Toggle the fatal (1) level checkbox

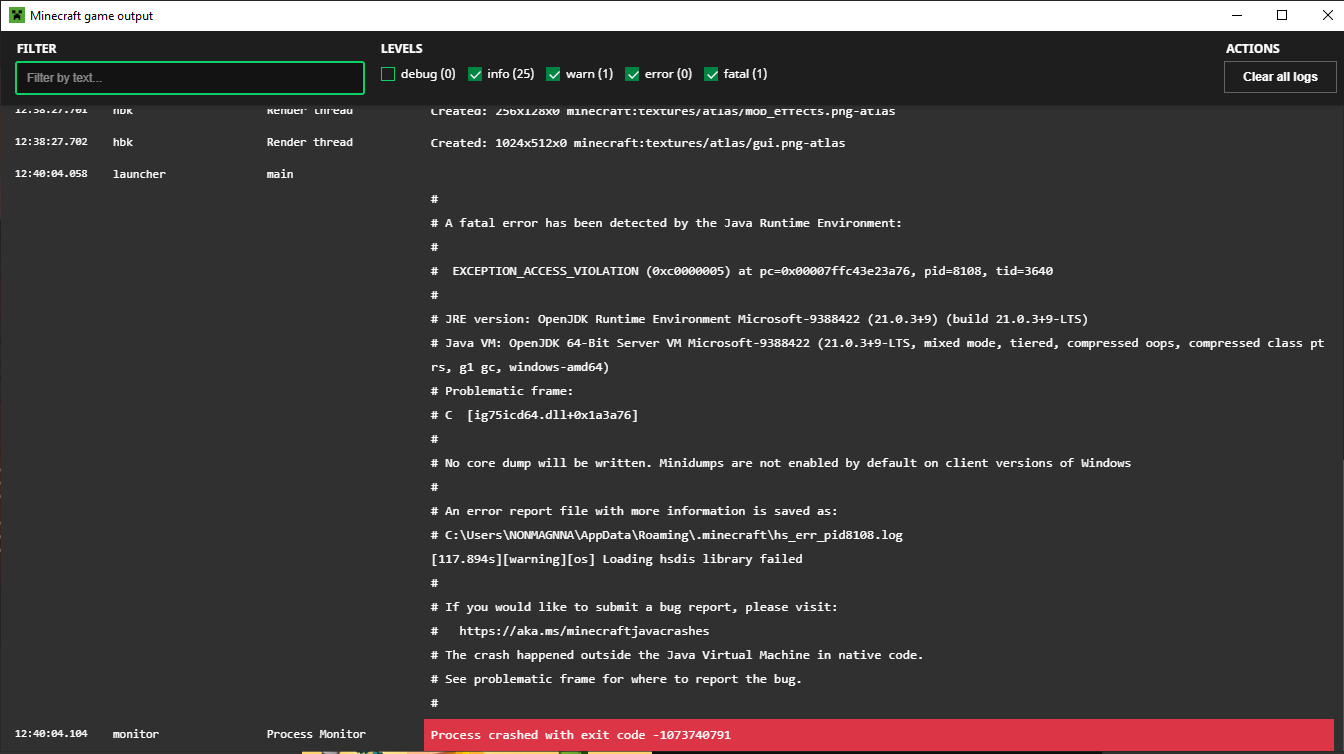point(711,74)
